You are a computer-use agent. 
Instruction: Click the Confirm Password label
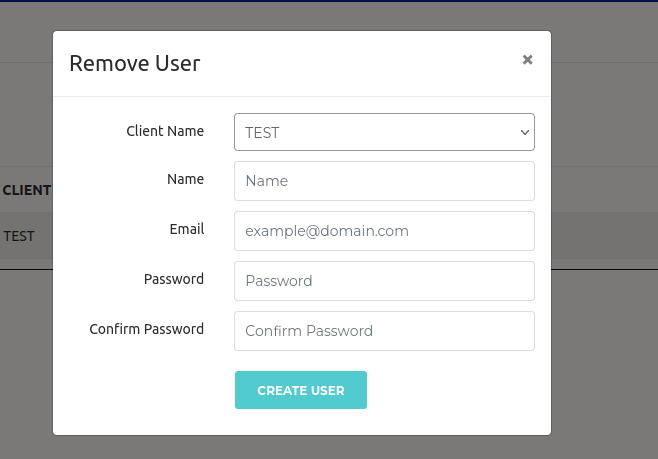[x=146, y=329]
